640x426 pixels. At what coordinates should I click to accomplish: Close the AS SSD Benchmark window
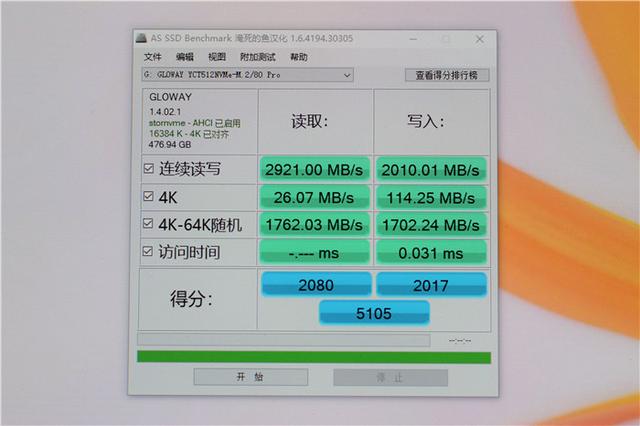(x=480, y=39)
